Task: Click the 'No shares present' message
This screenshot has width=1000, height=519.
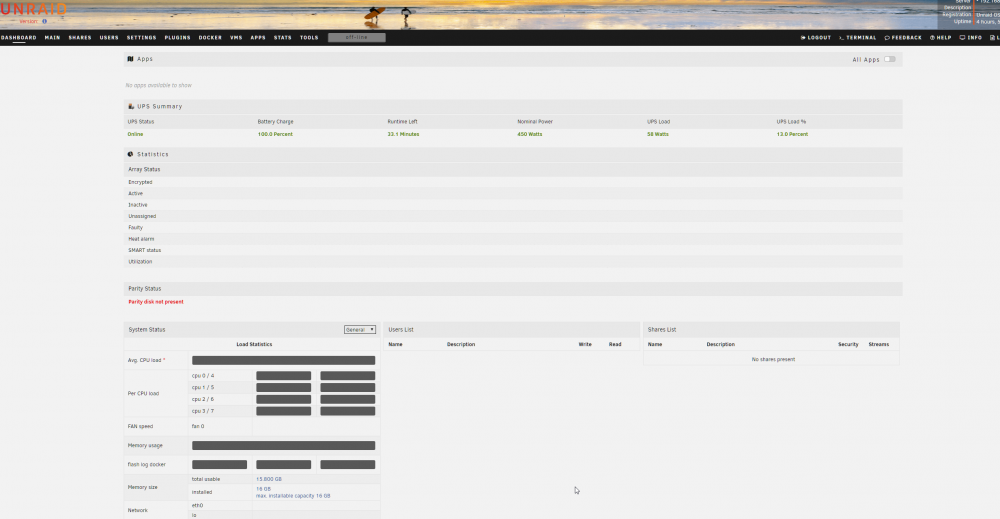Action: [773, 359]
